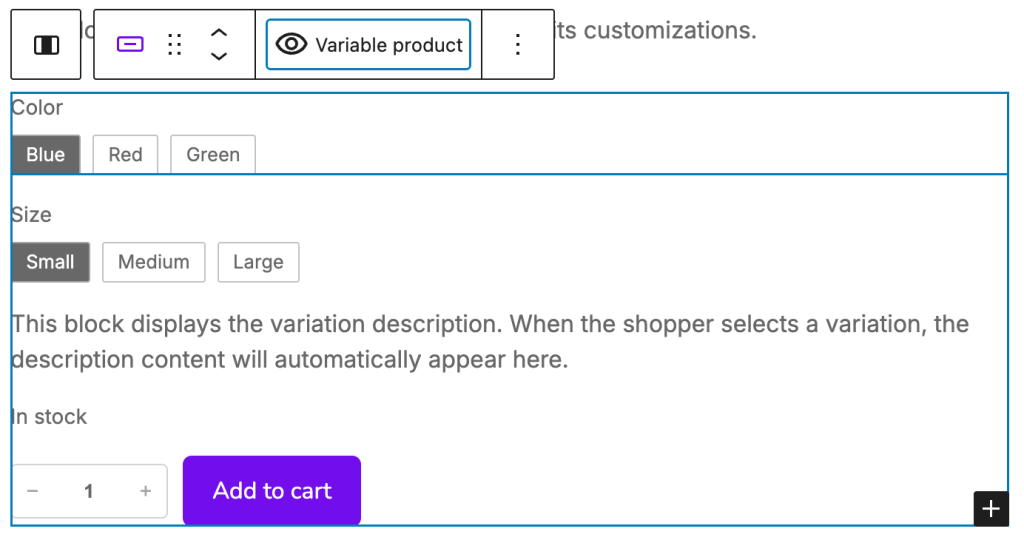Open the block options three-dot menu
This screenshot has width=1024, height=540.
518,45
